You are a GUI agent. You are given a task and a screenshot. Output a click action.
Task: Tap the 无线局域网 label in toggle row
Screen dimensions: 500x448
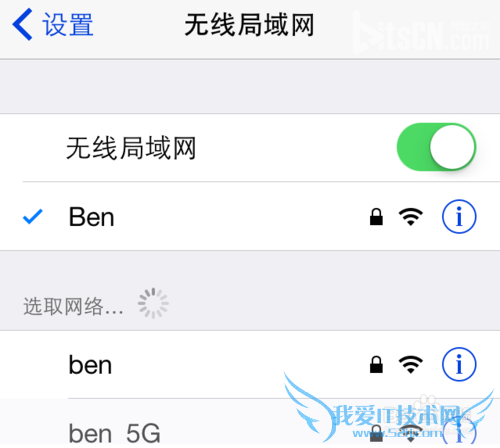[131, 148]
